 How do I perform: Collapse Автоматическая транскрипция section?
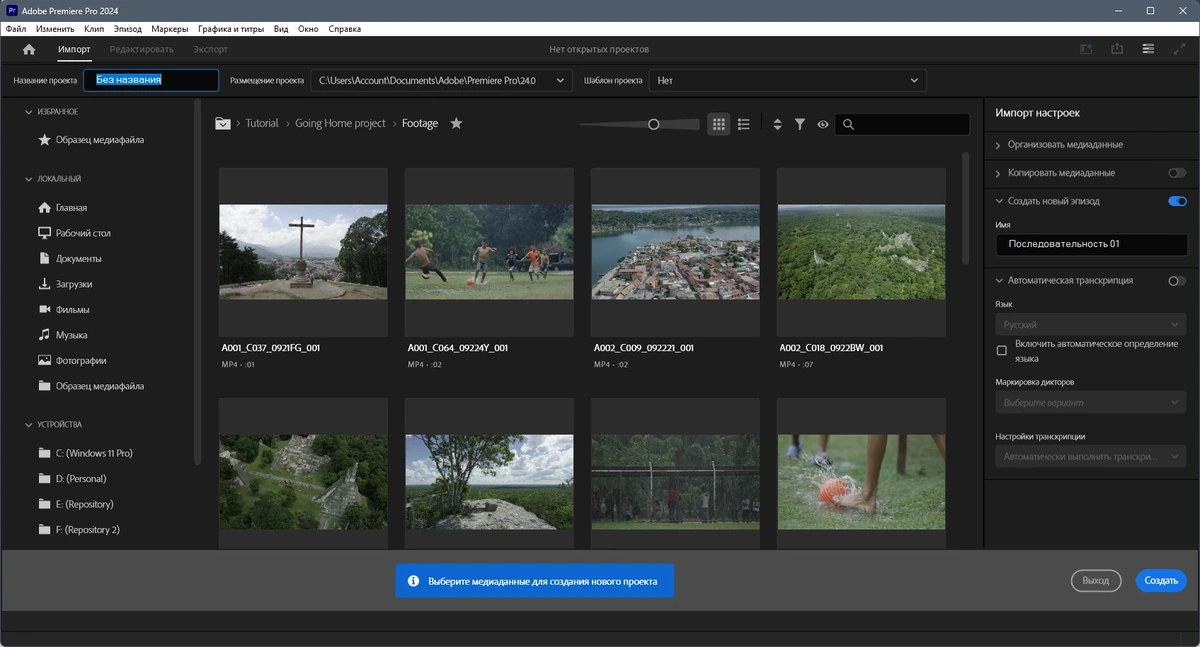coord(998,281)
